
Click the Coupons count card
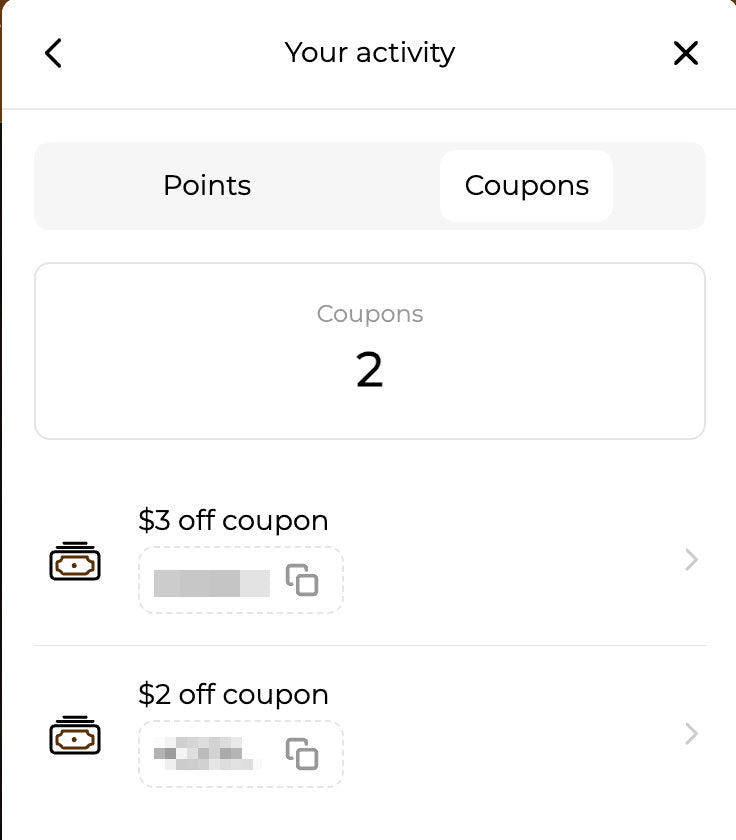point(370,351)
